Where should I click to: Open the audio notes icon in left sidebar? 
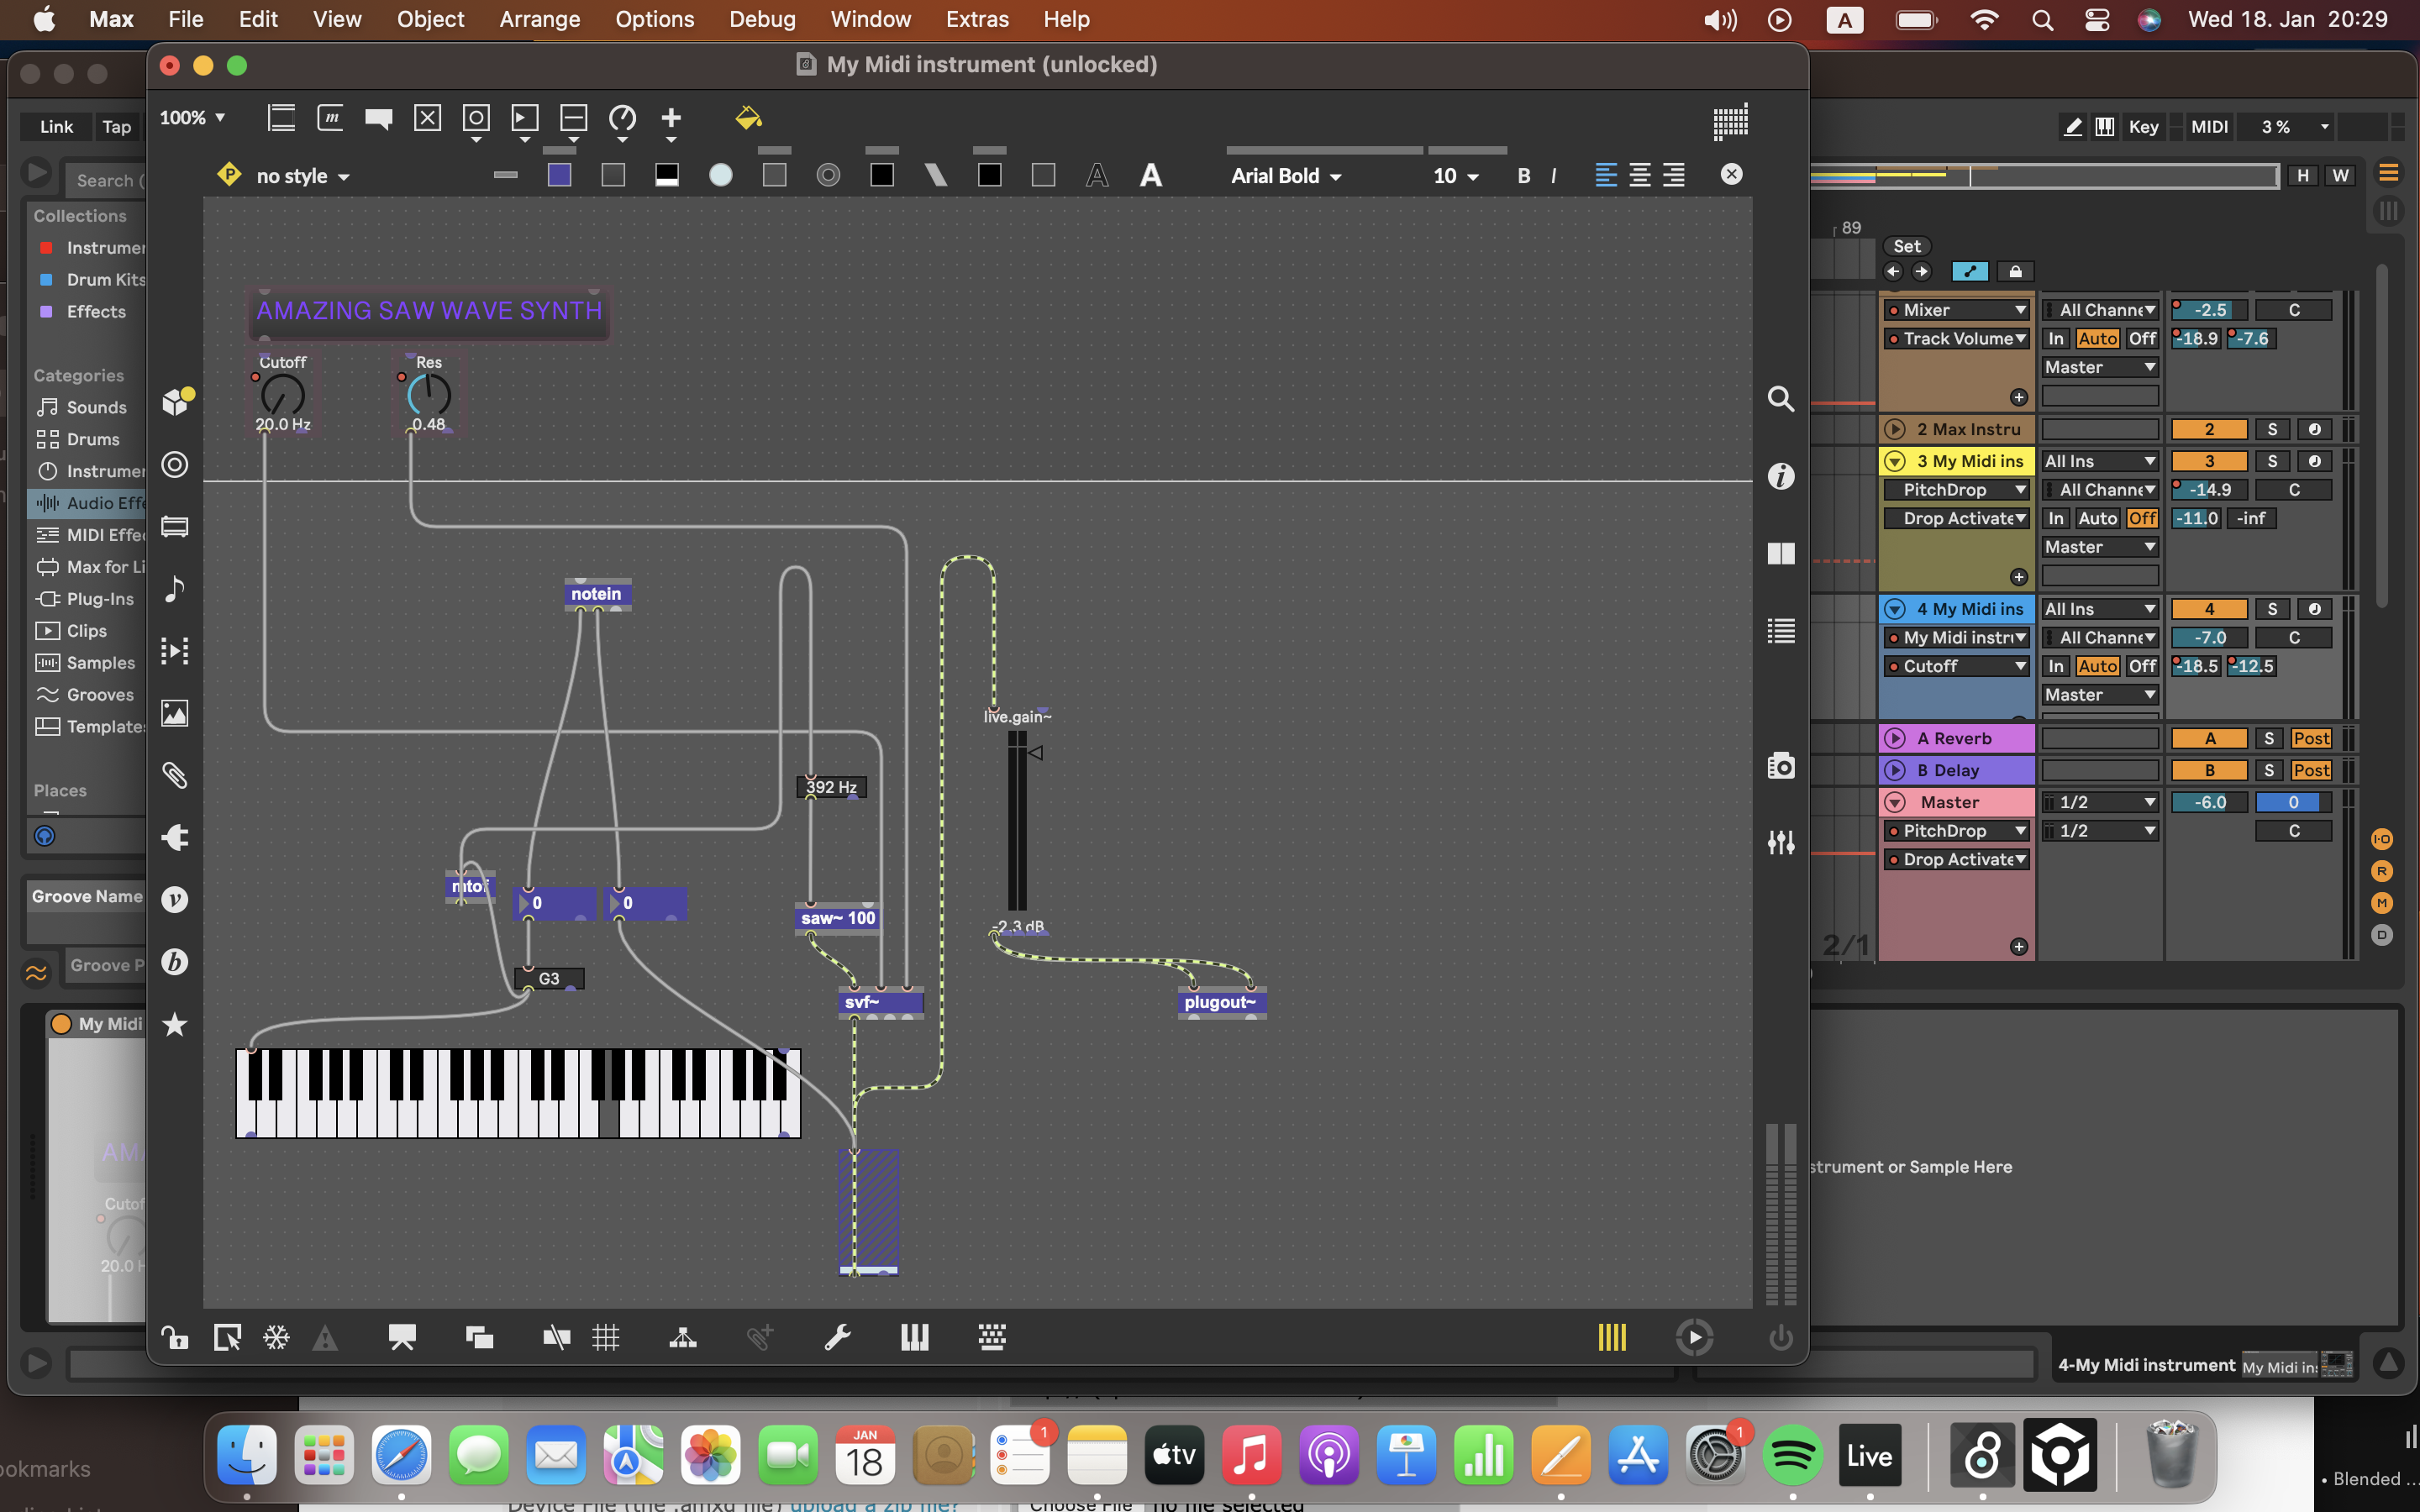coord(175,588)
